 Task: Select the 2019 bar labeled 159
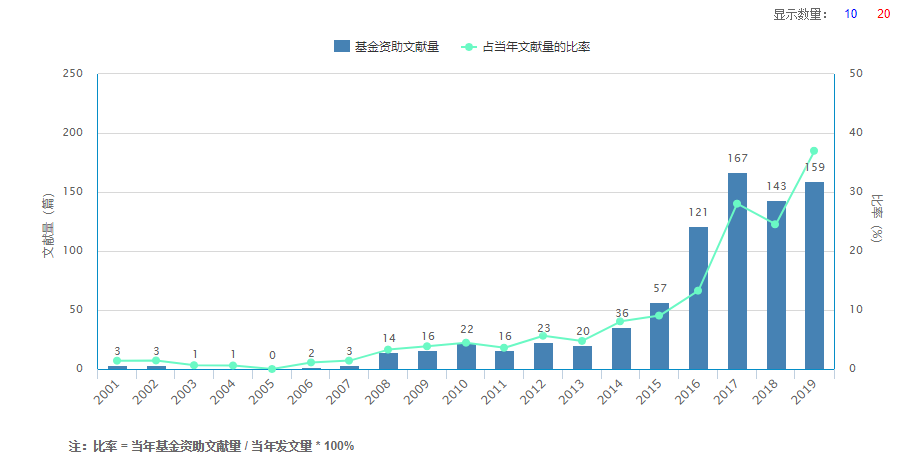814,276
